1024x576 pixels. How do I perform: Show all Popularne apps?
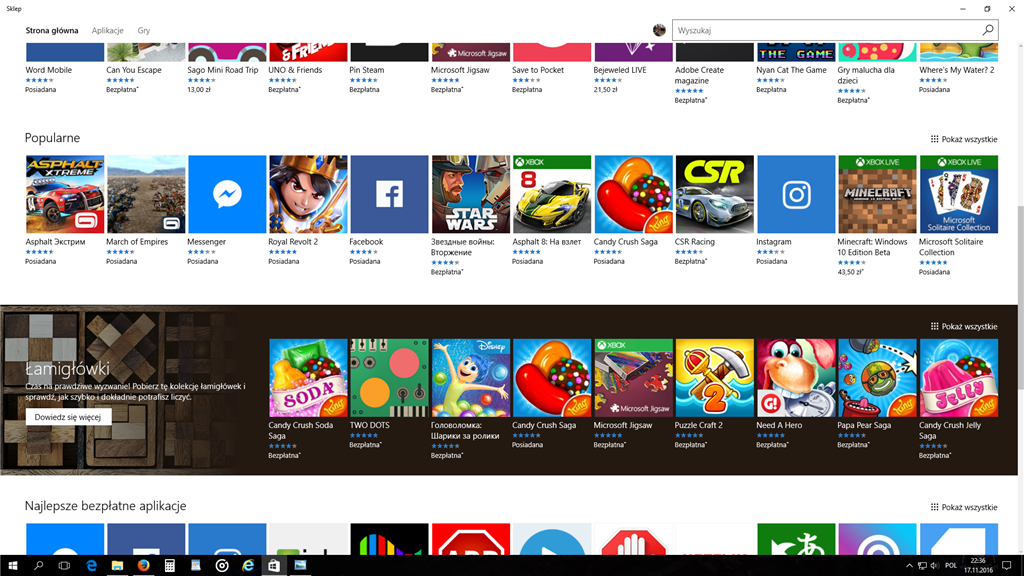(964, 139)
